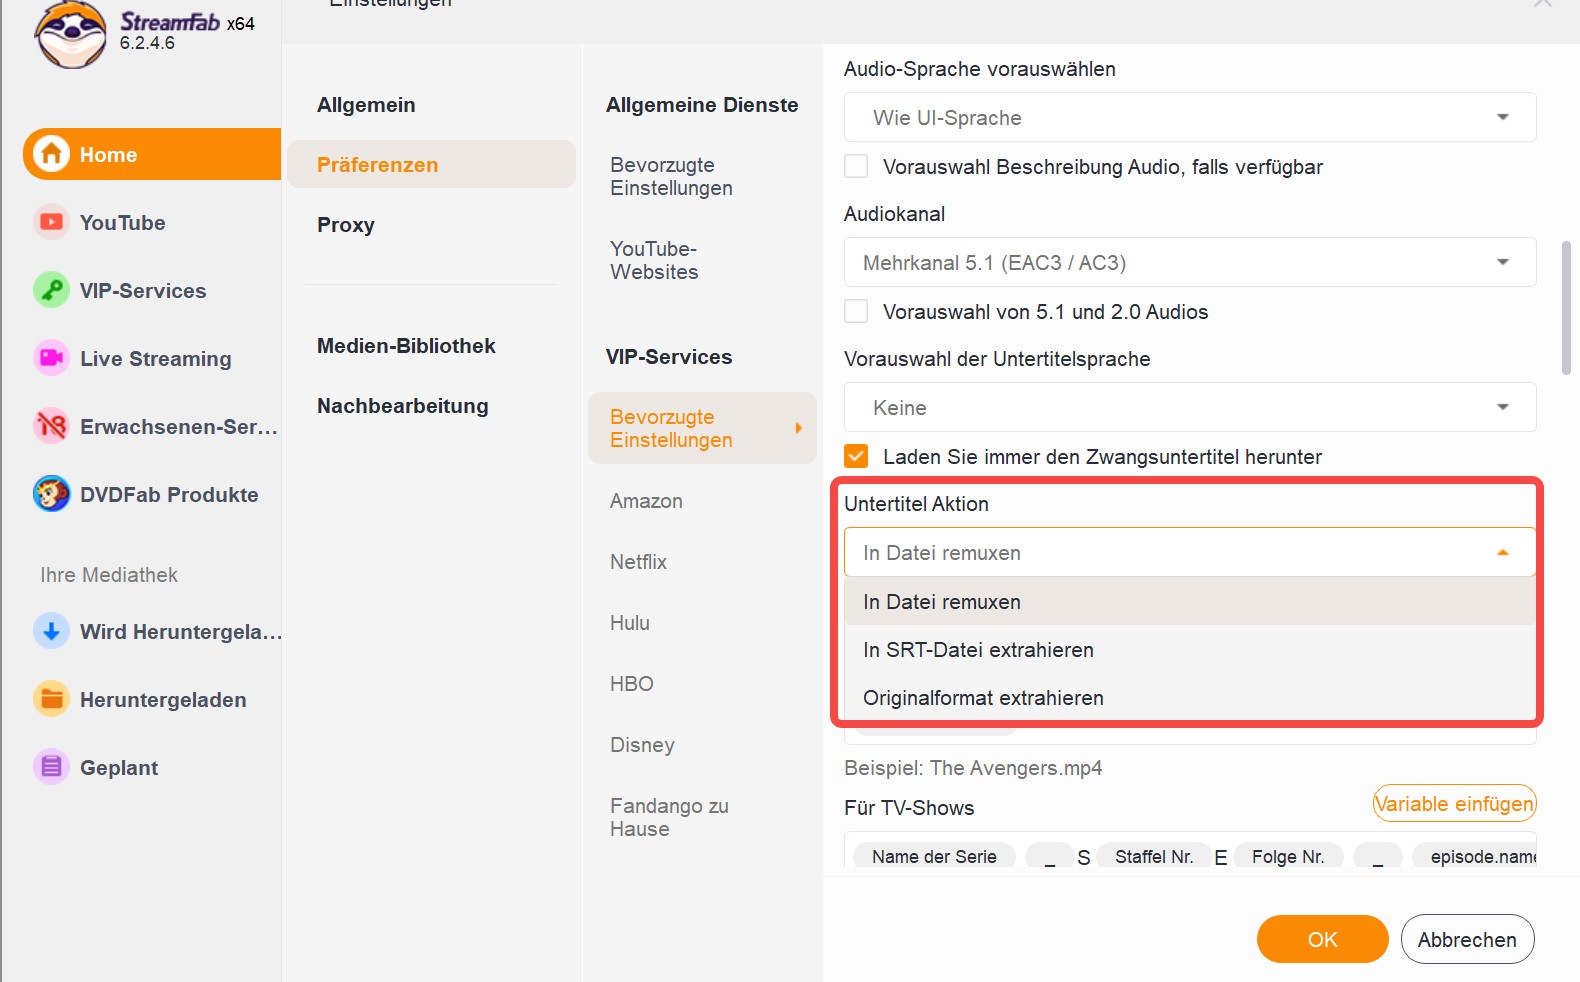Click the Ihre Mediathek heading
Screen dimensions: 1580x982
click(109, 574)
